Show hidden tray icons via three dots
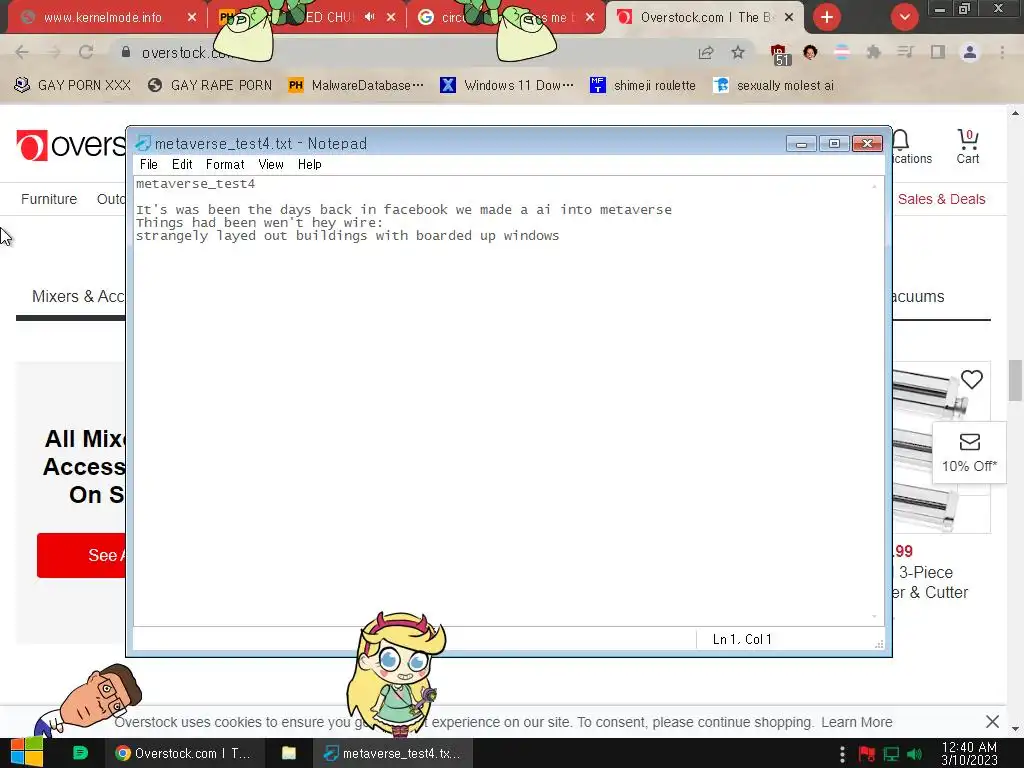The height and width of the screenshot is (768, 1024). [x=842, y=754]
